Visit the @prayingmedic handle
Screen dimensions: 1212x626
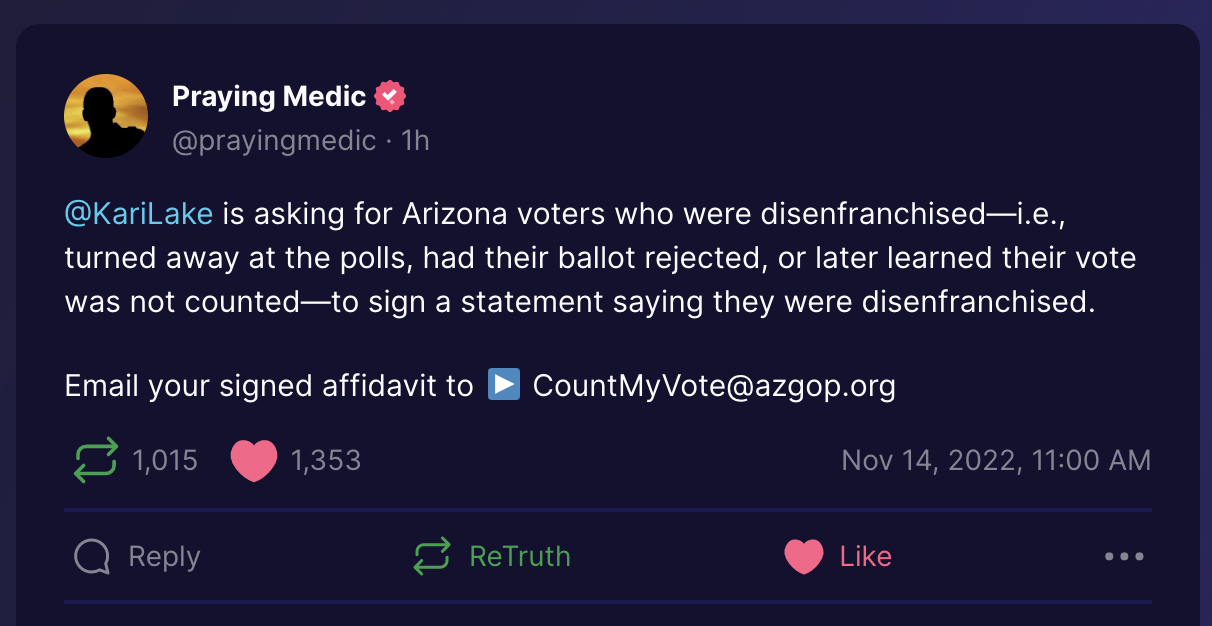[x=274, y=141]
